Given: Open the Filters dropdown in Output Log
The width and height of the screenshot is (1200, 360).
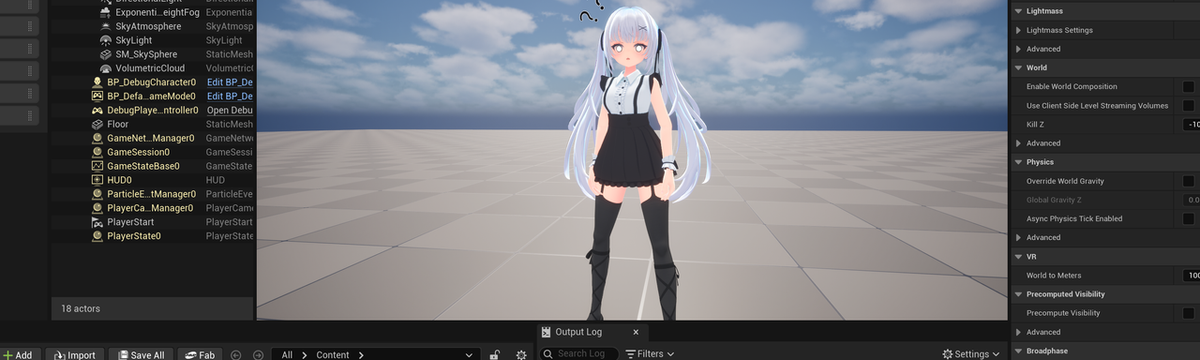Looking at the screenshot, I should [650, 354].
